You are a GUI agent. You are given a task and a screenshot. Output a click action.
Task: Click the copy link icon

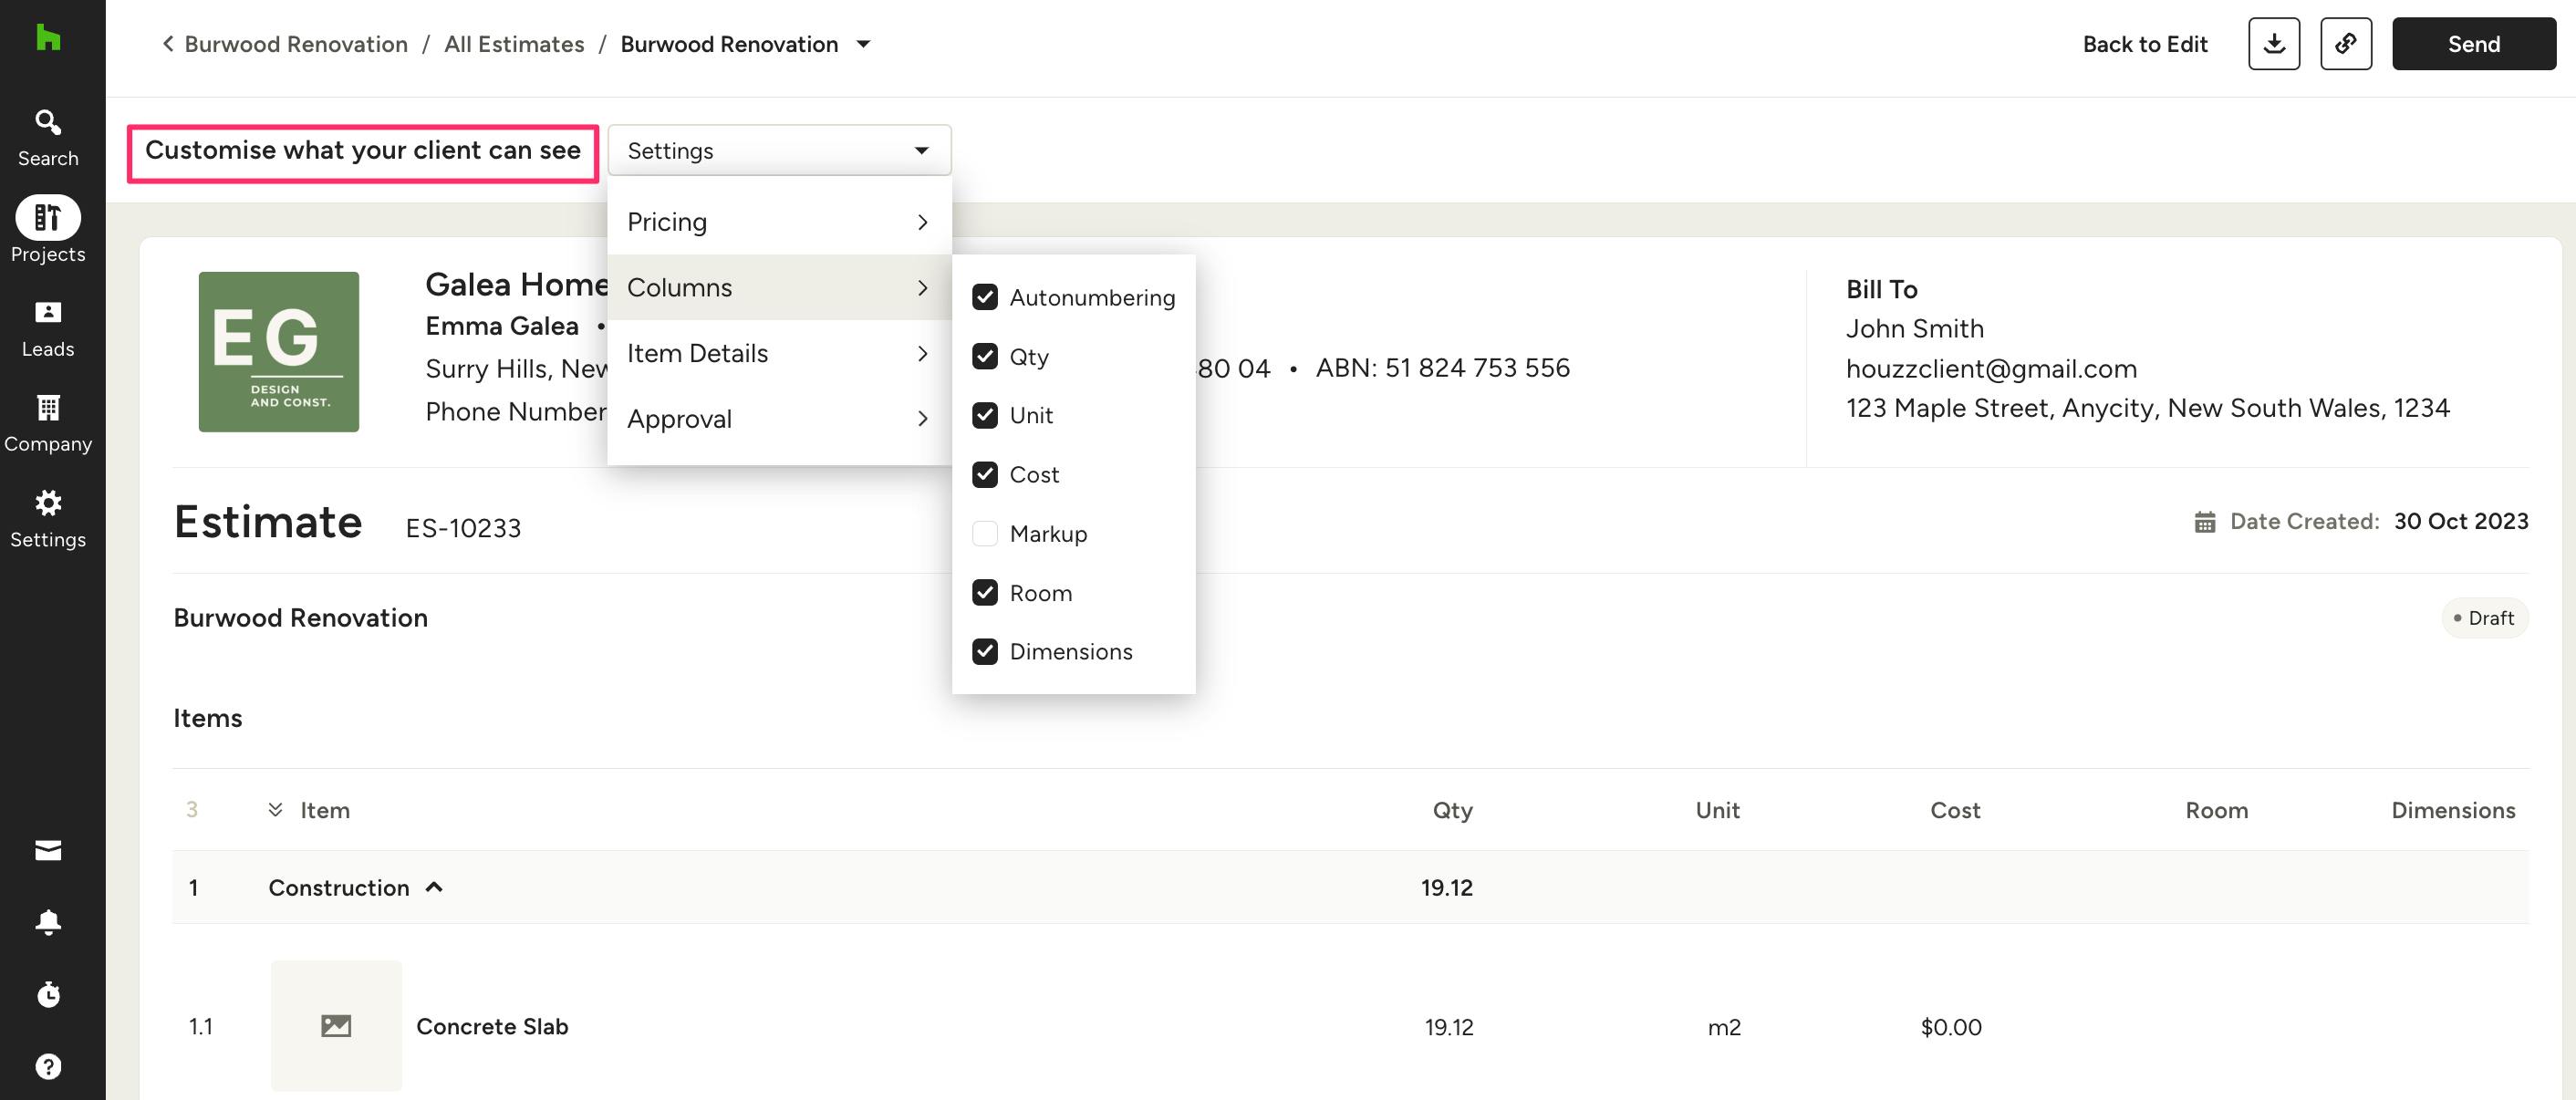2345,44
